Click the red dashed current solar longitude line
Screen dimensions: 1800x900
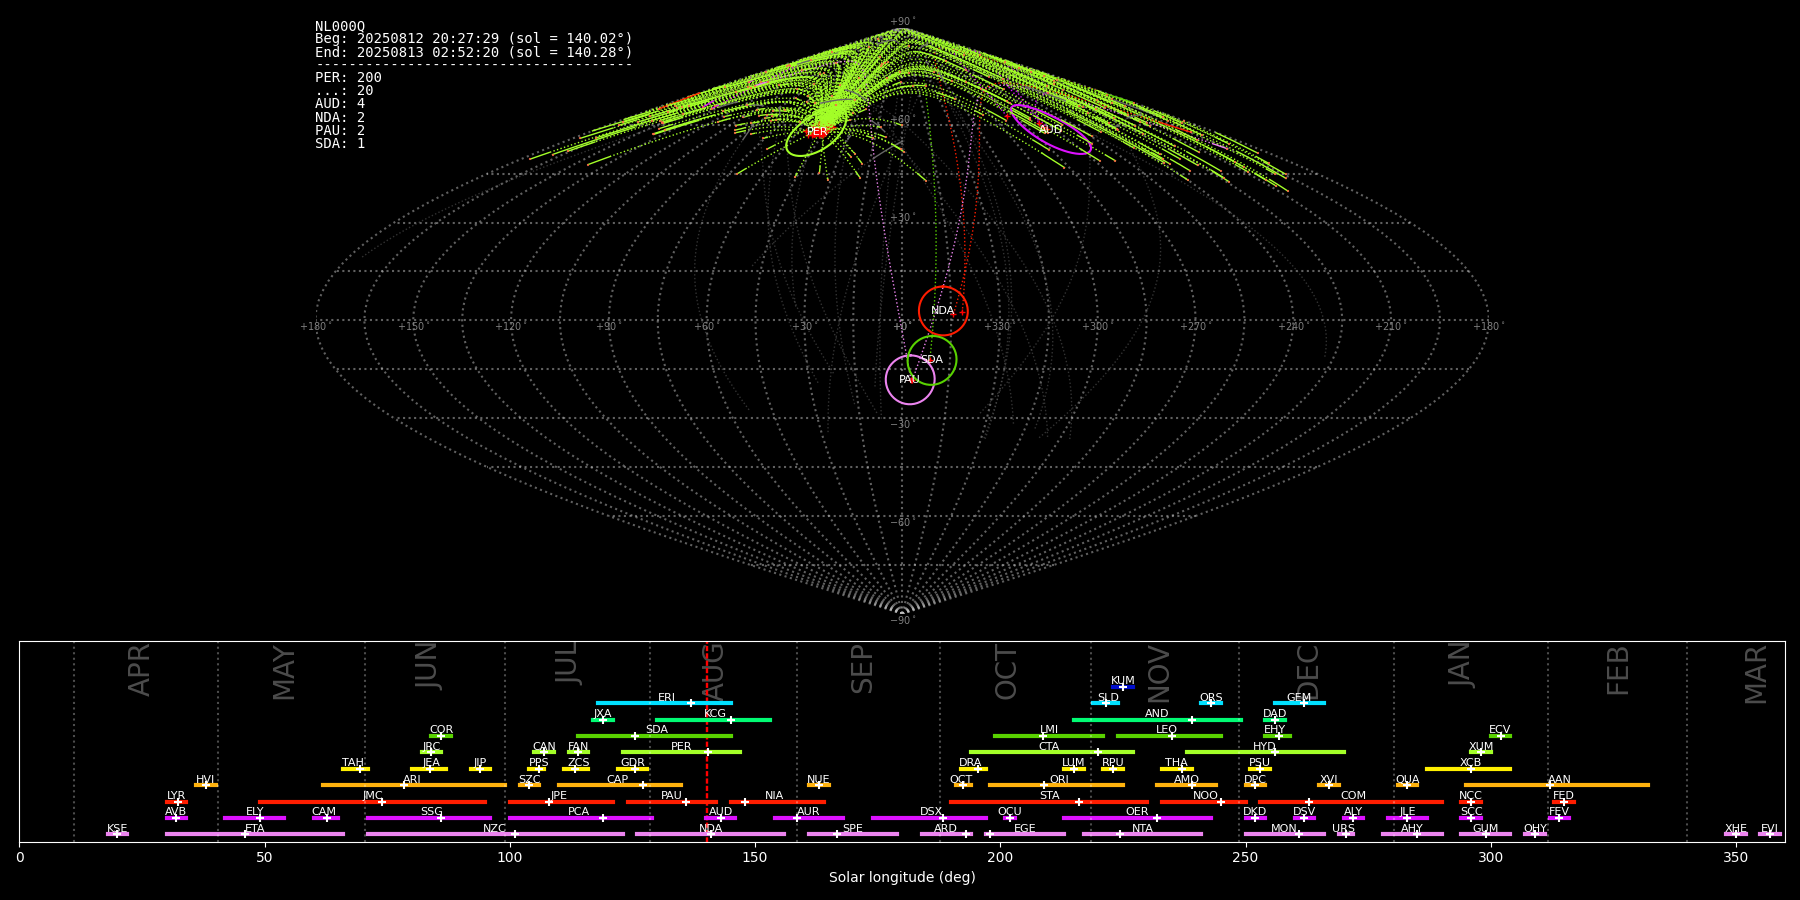tap(707, 741)
